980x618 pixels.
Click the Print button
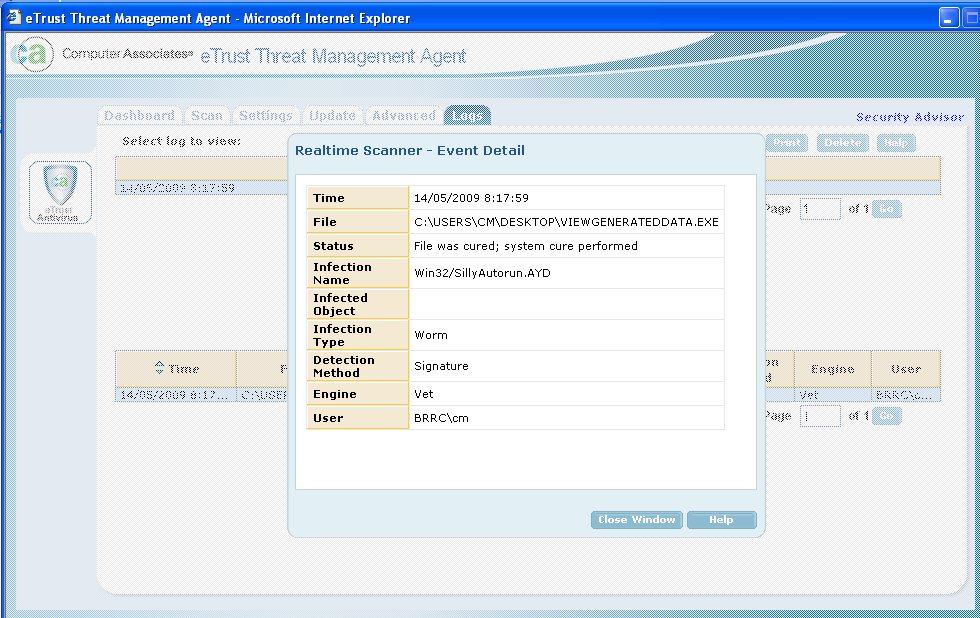786,143
